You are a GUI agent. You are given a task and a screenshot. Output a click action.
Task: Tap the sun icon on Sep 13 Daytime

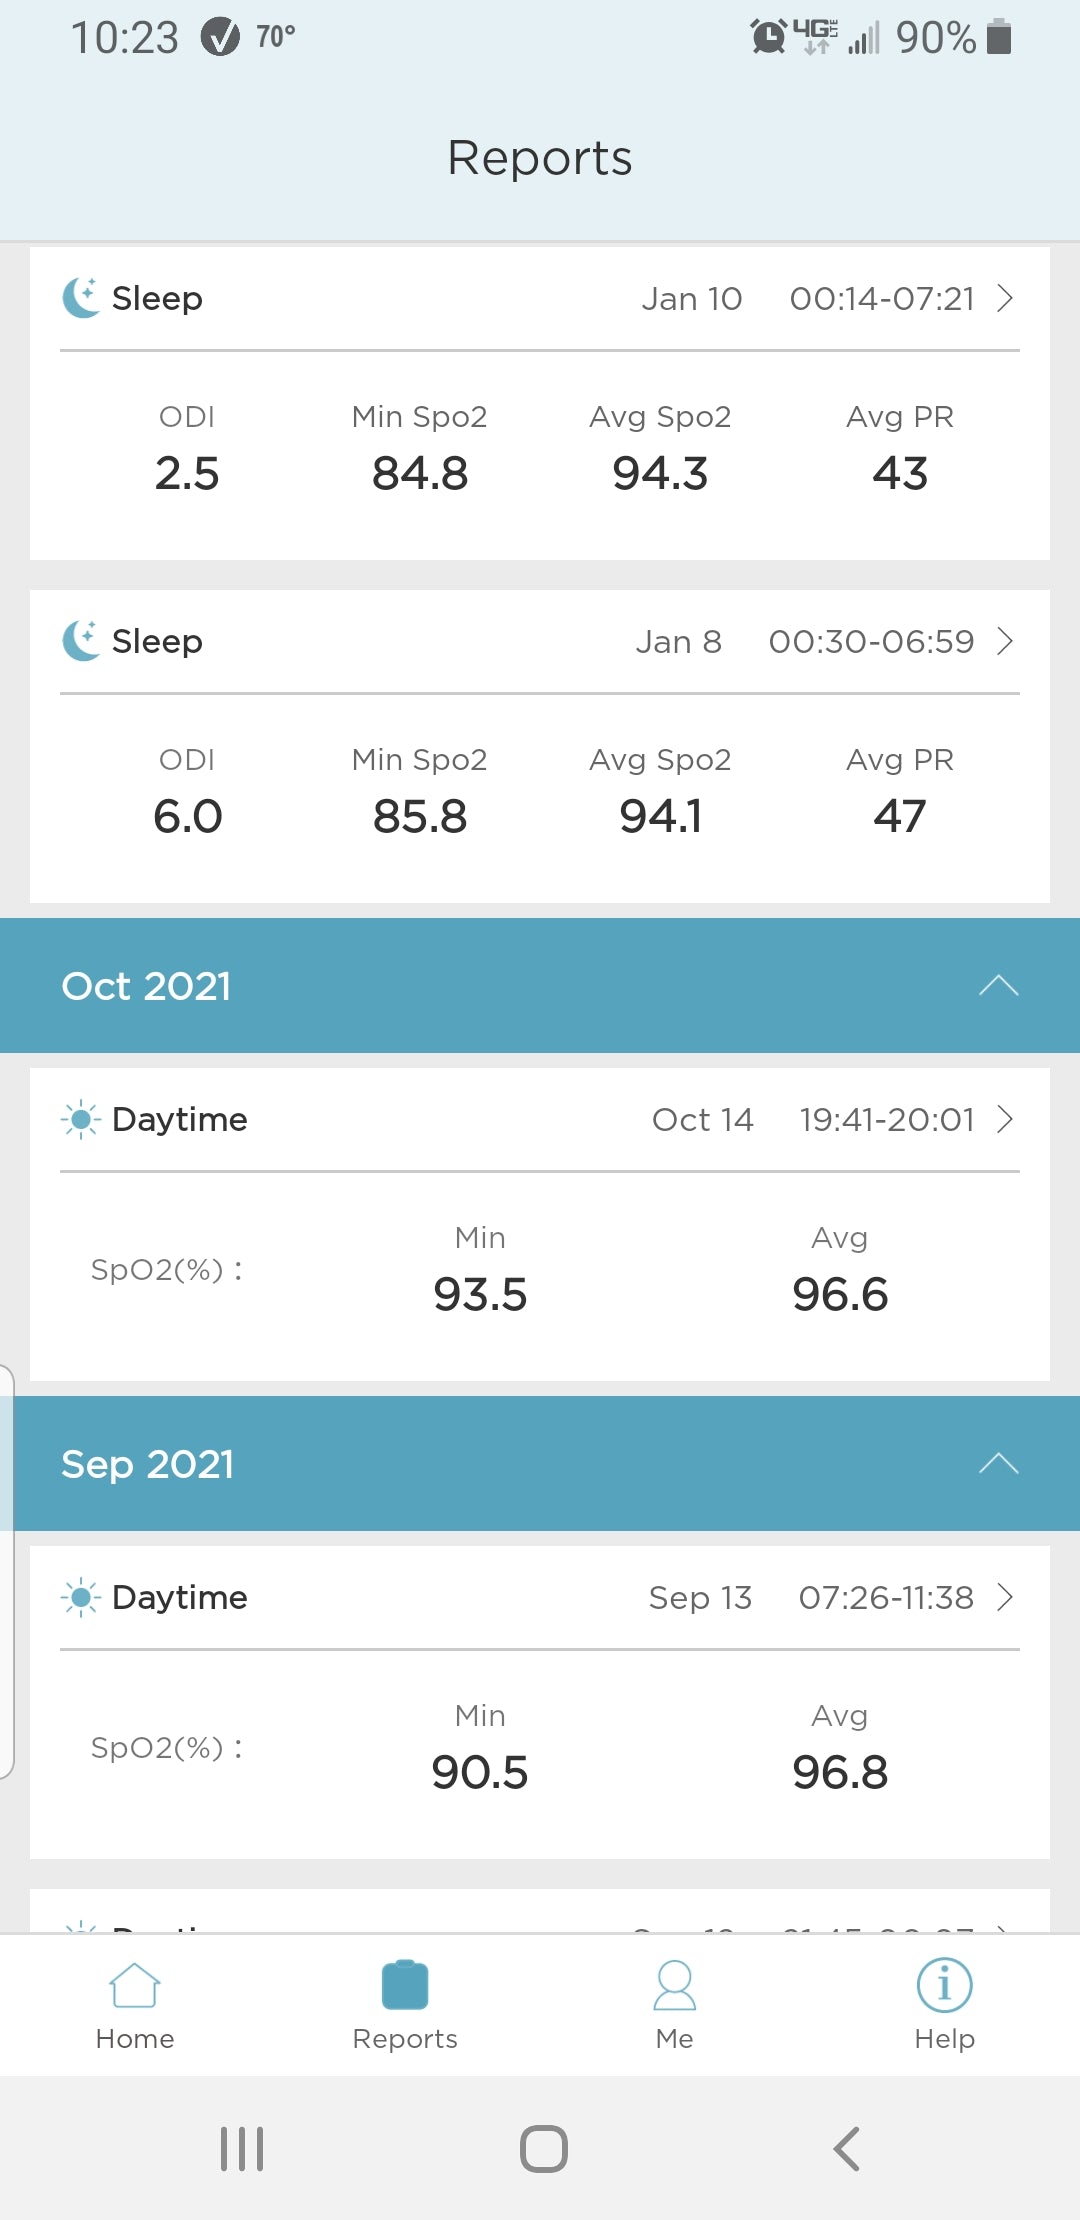click(x=81, y=1597)
